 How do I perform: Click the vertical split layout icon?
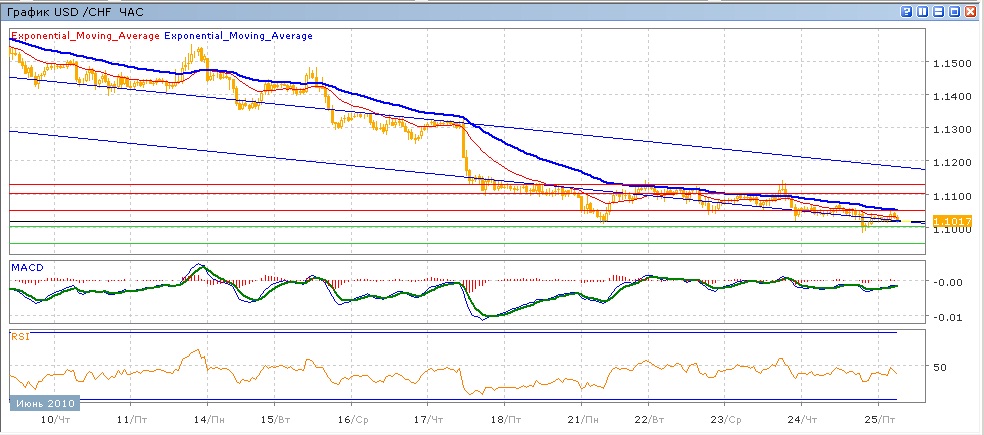(x=923, y=11)
